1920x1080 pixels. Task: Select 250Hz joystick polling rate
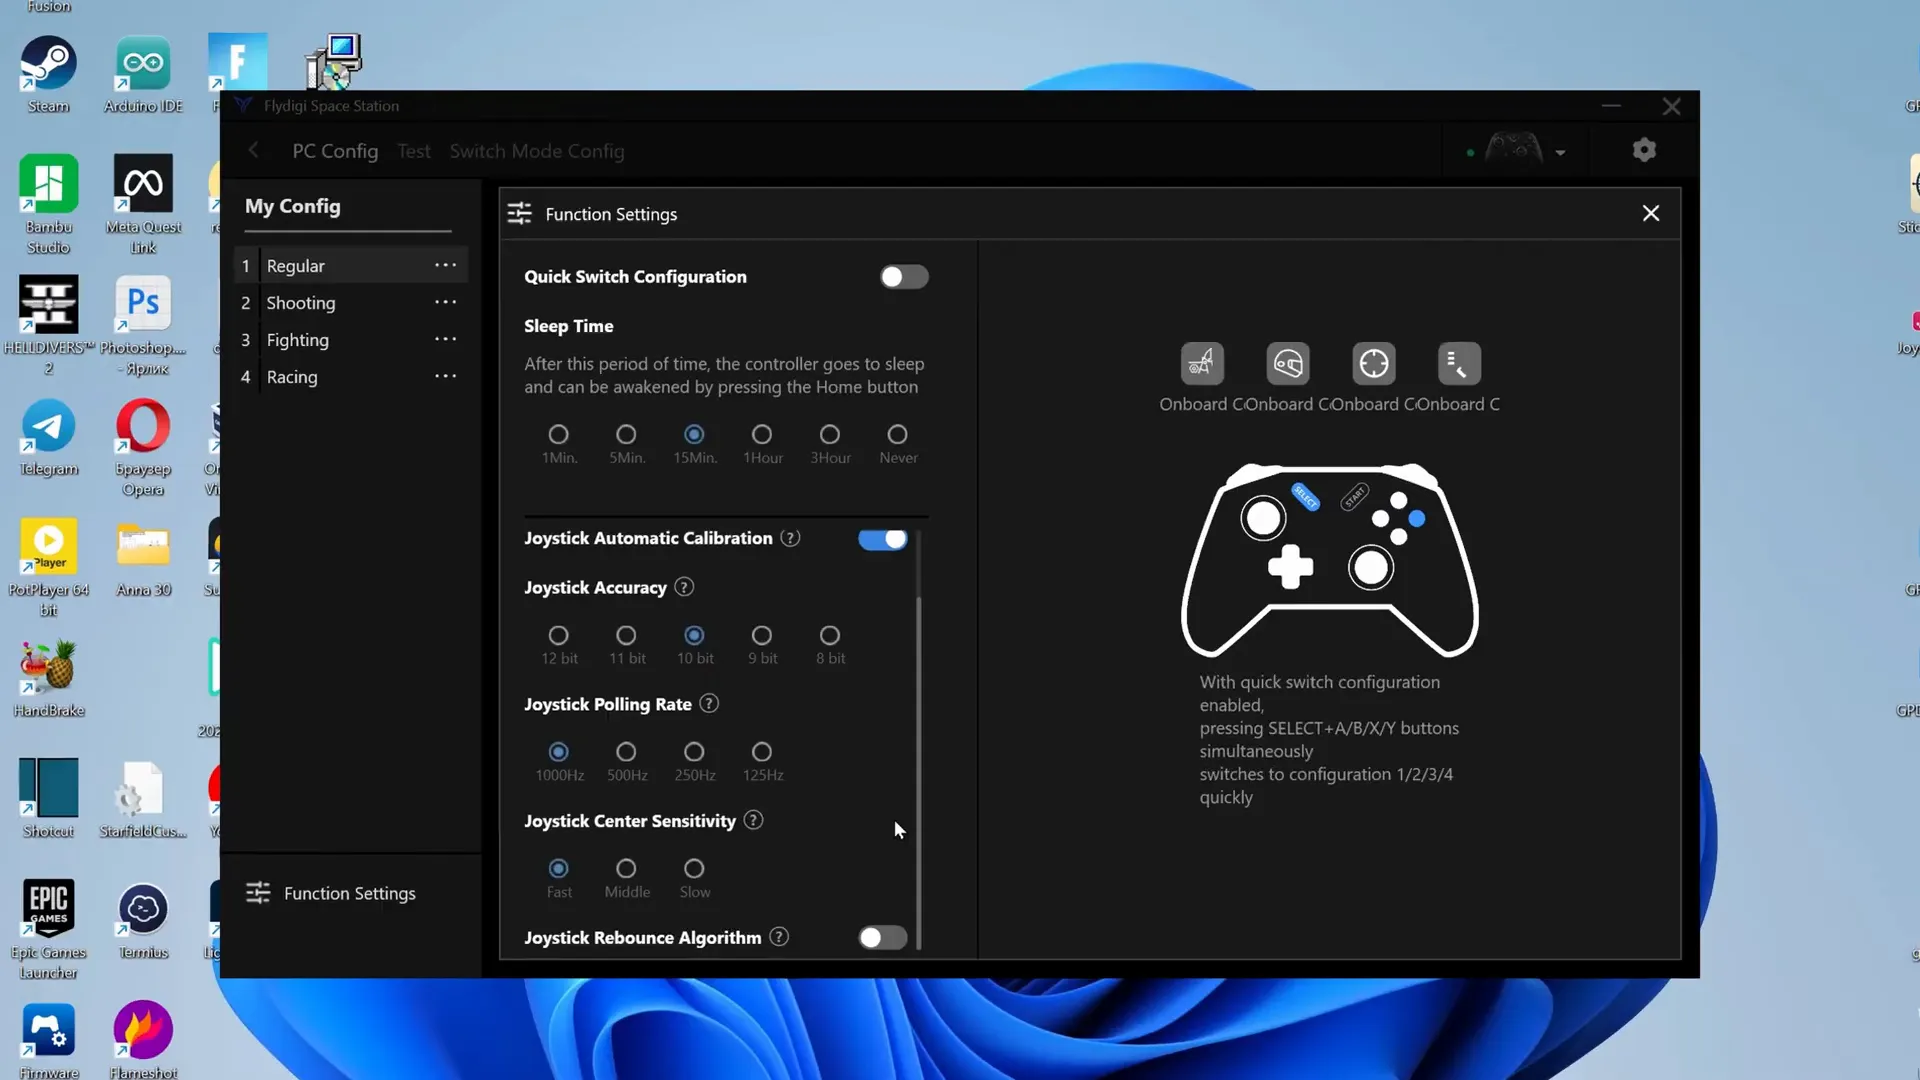pyautogui.click(x=694, y=751)
